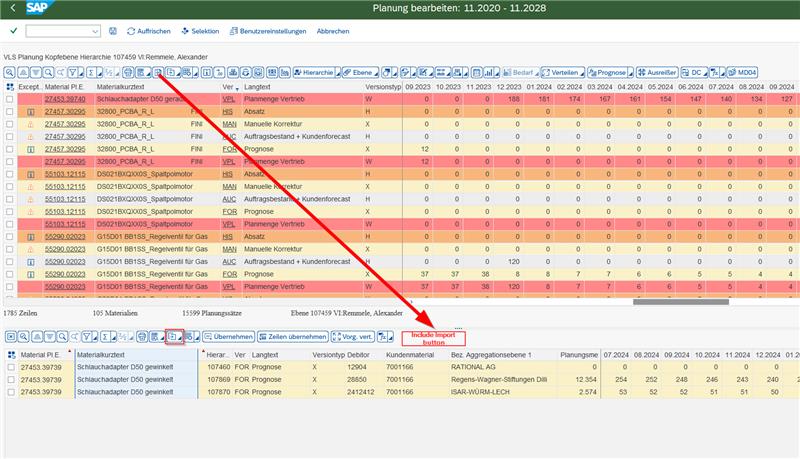Tick checkbox for first row 27453.39740
Screen dimensions: 800x459
[10, 100]
